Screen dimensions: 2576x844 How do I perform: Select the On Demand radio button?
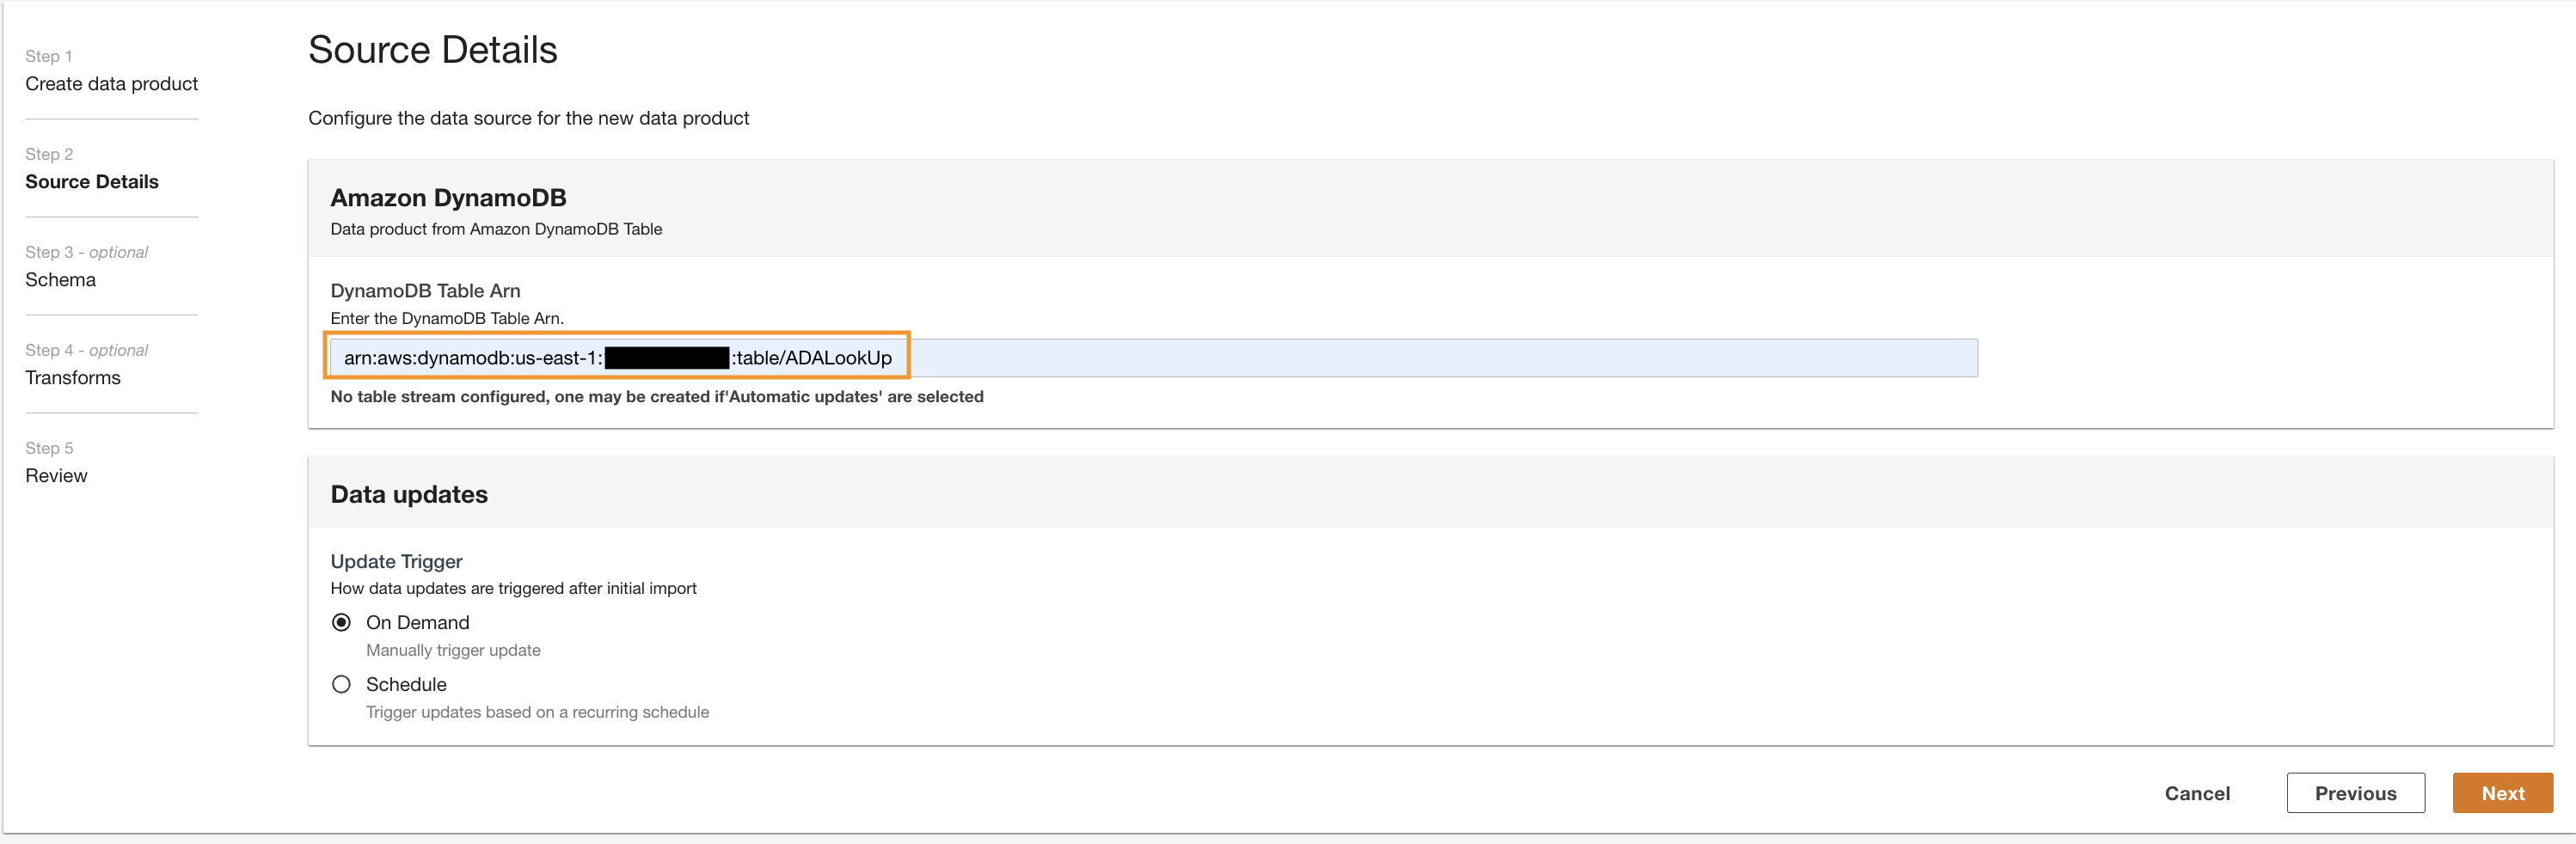tap(341, 623)
